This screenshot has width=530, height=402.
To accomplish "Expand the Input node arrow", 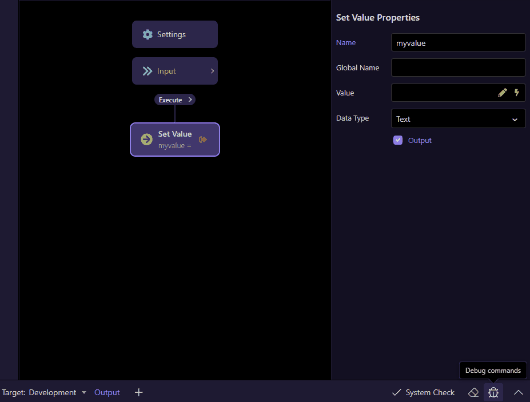I will click(x=212, y=71).
